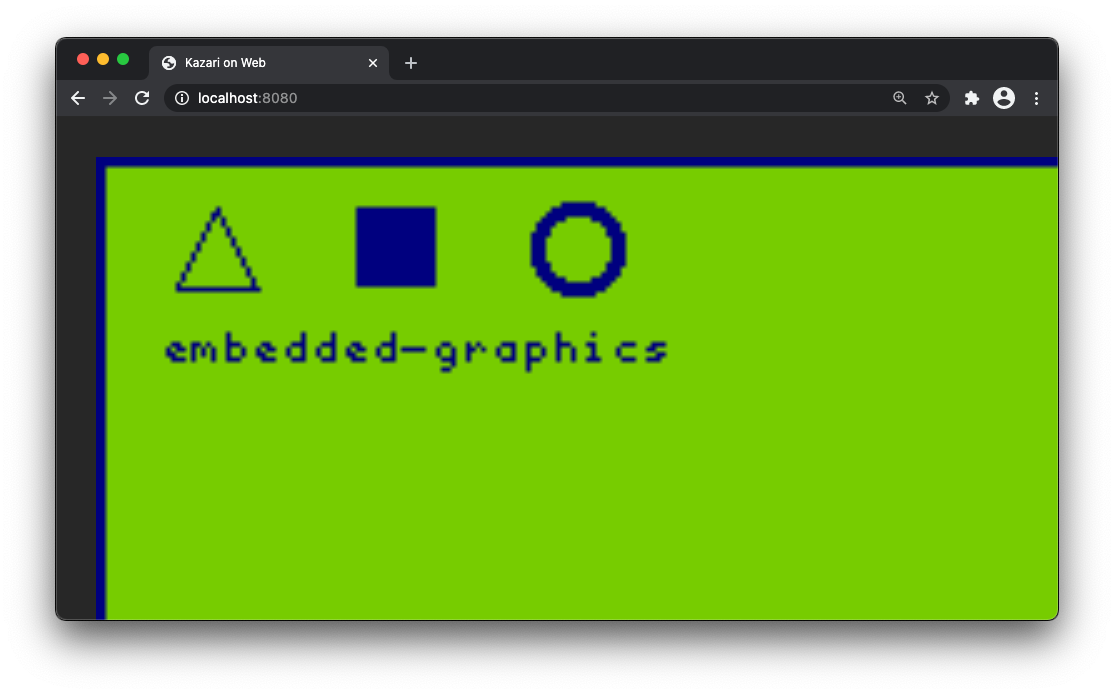Click the embedded-graphics text on canvas
Image resolution: width=1114 pixels, height=694 pixels.
(x=416, y=349)
